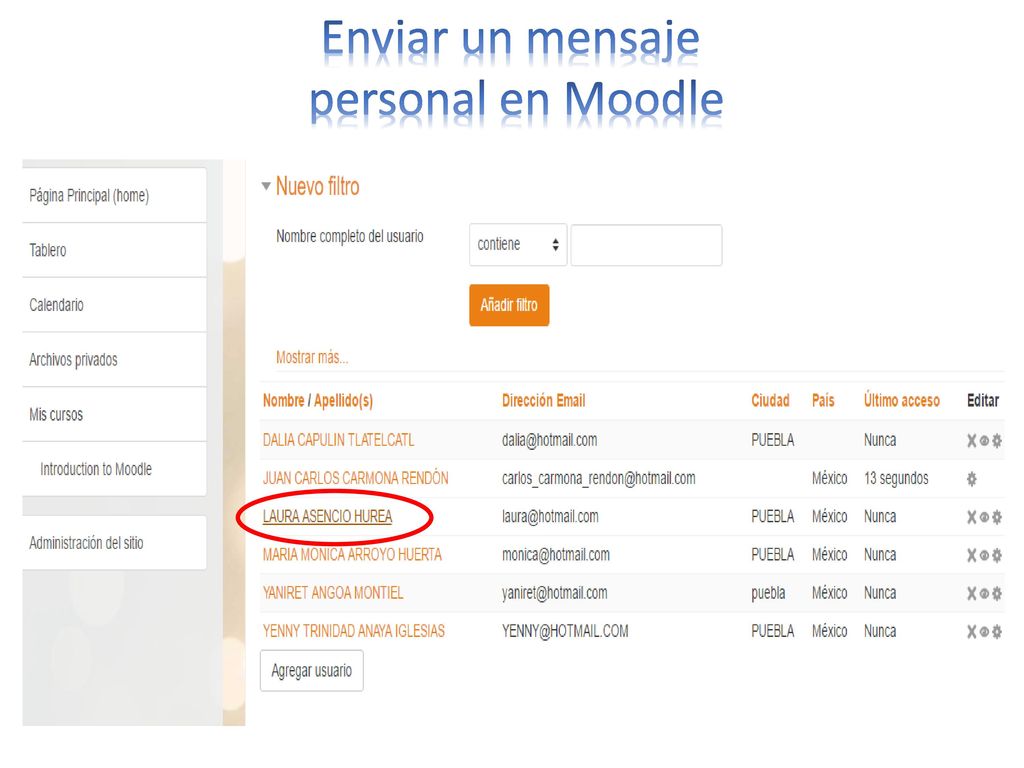1024x768 pixels.
Task: Suspend LAURA ASENCIO HUREA with eye icon
Action: pyautogui.click(x=984, y=518)
